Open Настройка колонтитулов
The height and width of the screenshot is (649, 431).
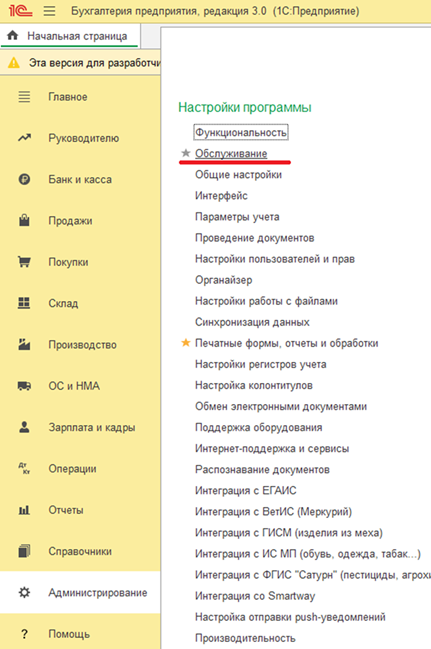[254, 385]
